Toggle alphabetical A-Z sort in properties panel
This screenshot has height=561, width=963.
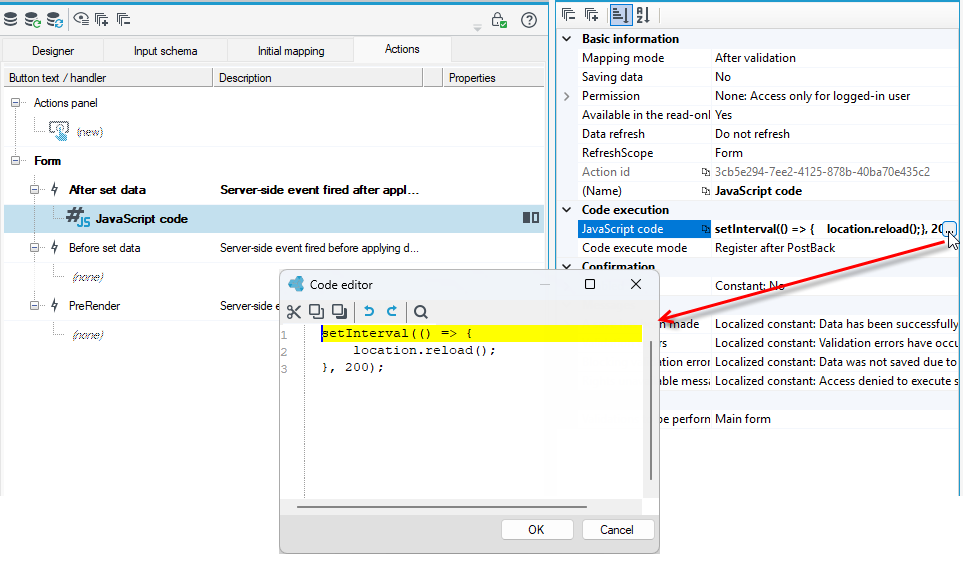tap(643, 15)
